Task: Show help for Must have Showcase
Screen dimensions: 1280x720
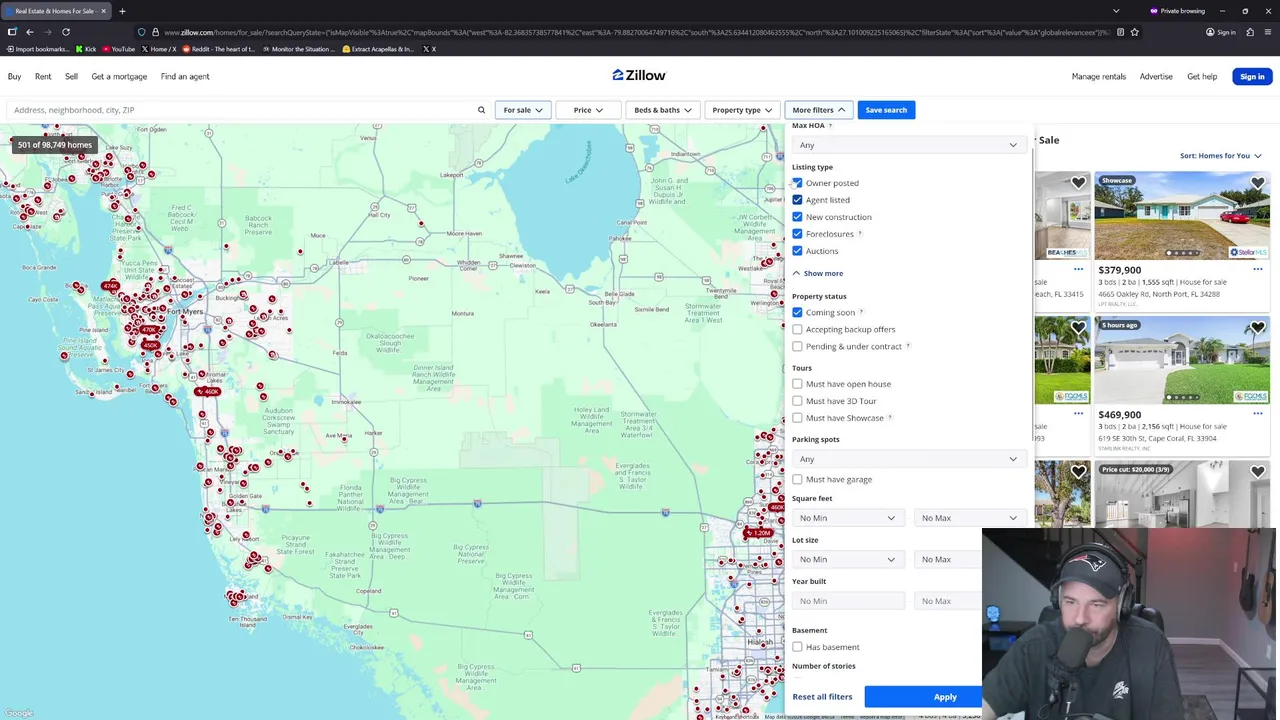Action: [890, 418]
